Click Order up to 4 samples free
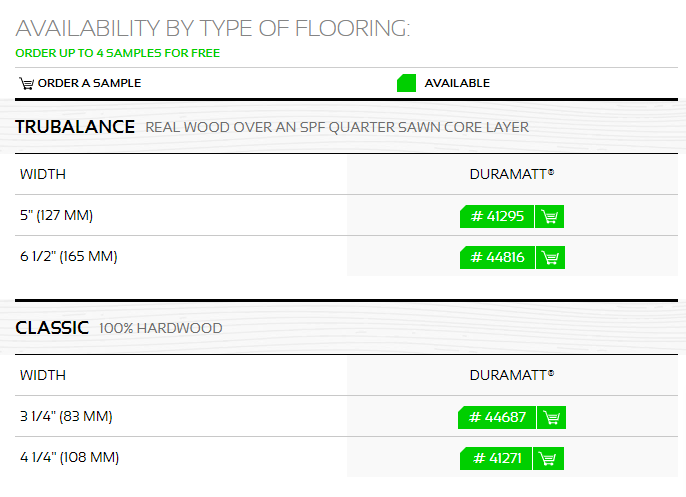Viewport: 686px width, 497px height. tap(118, 53)
